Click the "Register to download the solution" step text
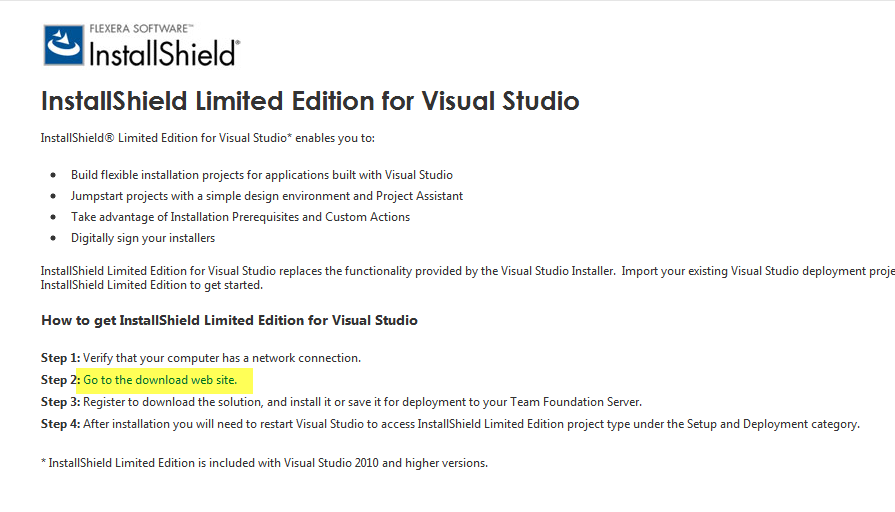This screenshot has height=512, width=895. click(x=362, y=402)
